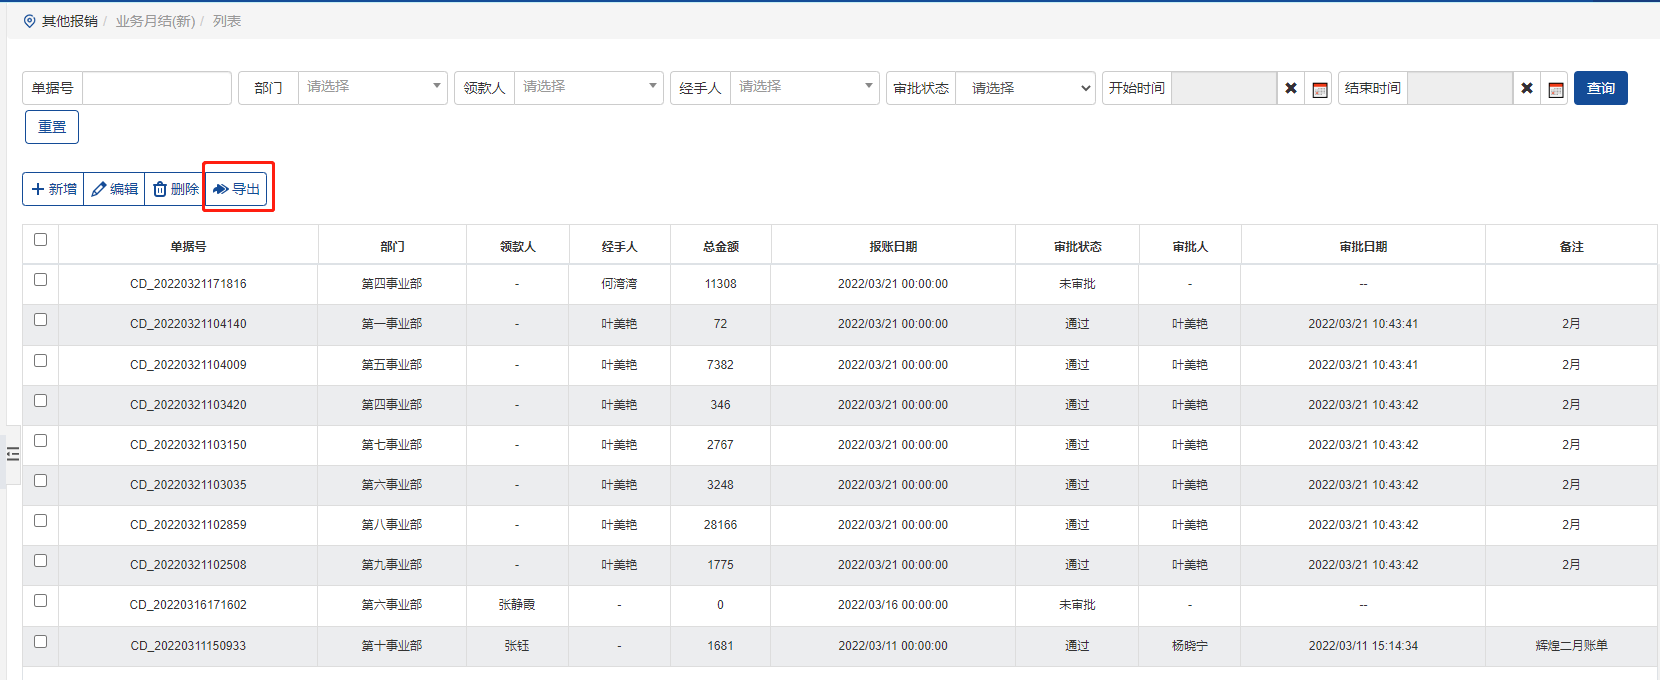
Task: Click the 编辑 pencil button
Action: 114,189
